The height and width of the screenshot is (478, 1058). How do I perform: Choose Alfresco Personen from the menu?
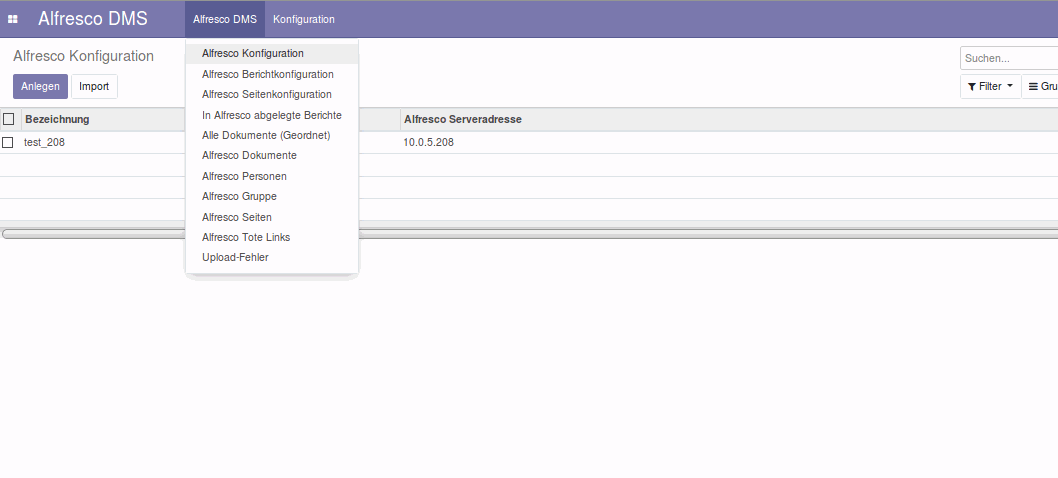pos(272,176)
